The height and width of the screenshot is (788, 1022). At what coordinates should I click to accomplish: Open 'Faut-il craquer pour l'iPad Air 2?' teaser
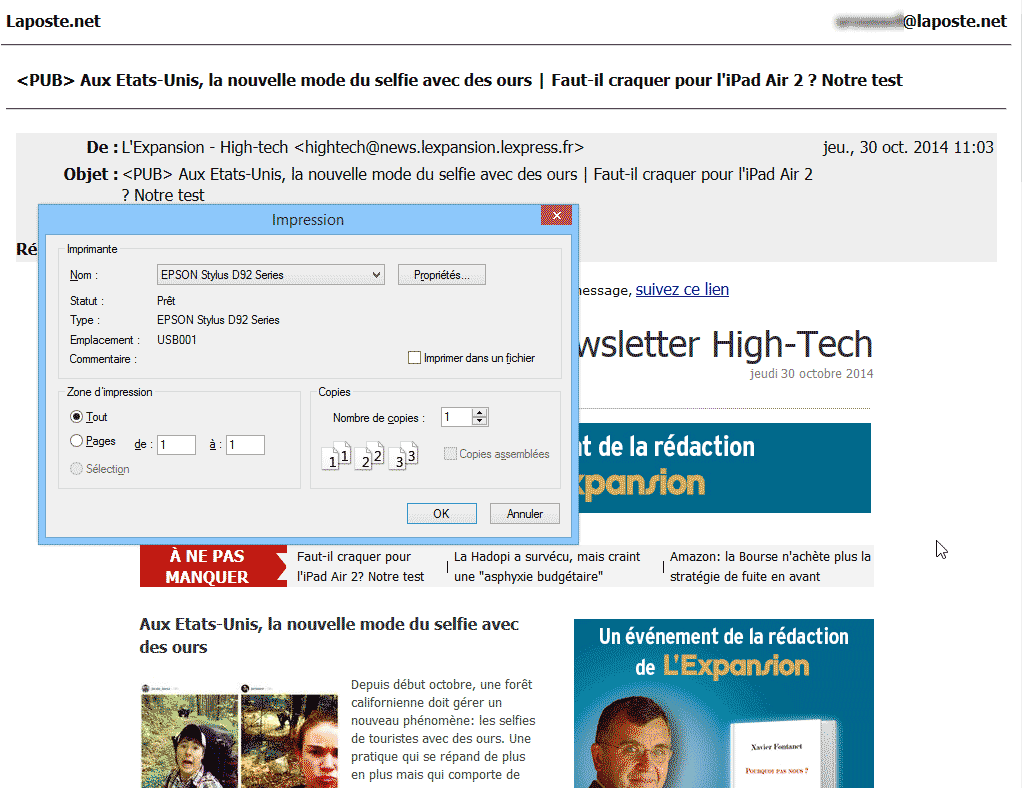click(x=360, y=566)
